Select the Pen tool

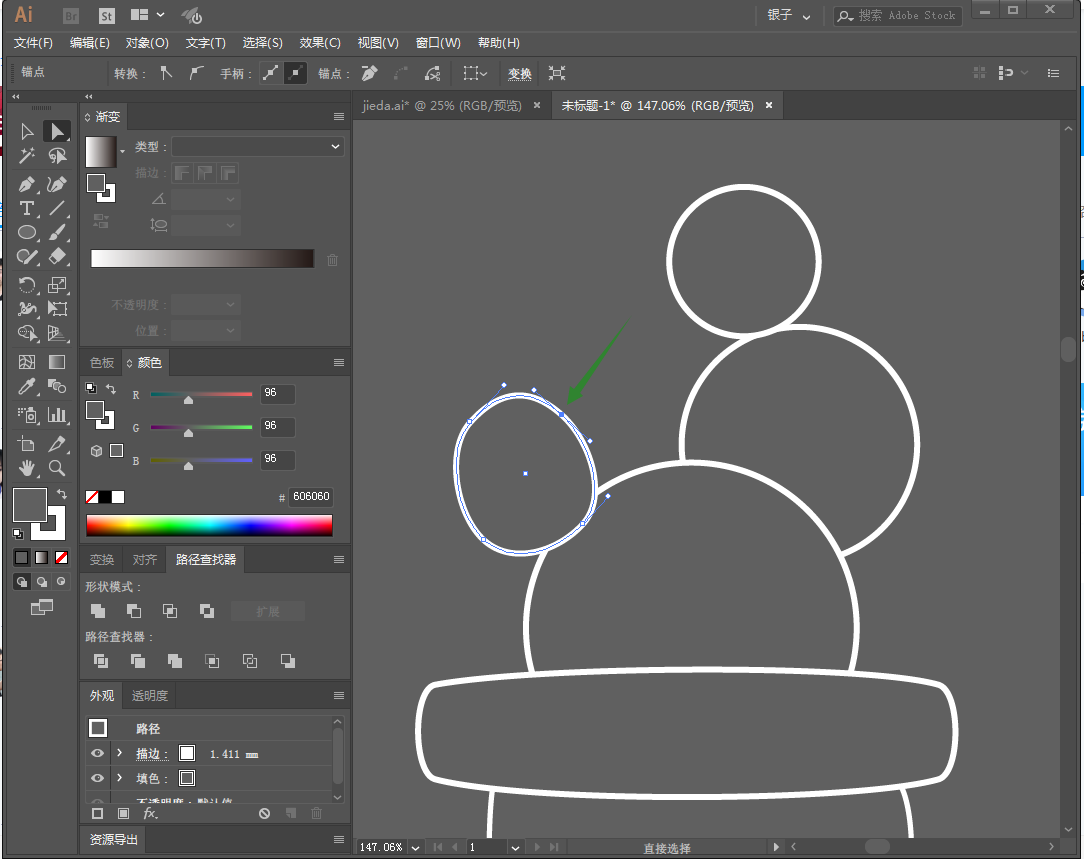click(27, 184)
